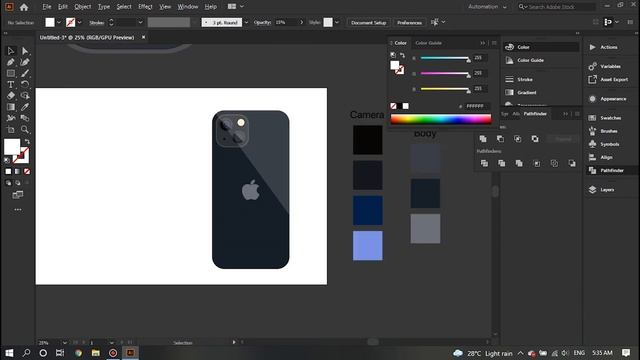This screenshot has width=640, height=360.
Task: Click the Preferences button
Action: (x=409, y=22)
